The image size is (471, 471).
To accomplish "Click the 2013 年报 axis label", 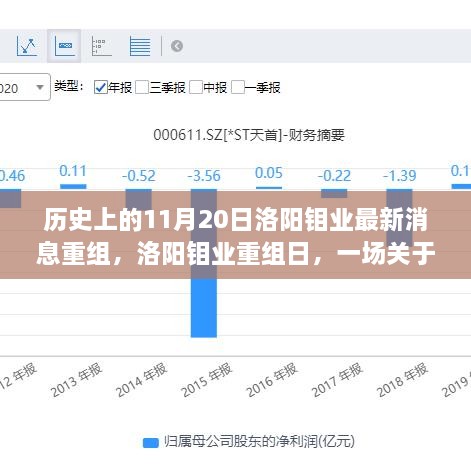I will pyautogui.click(x=76, y=380).
